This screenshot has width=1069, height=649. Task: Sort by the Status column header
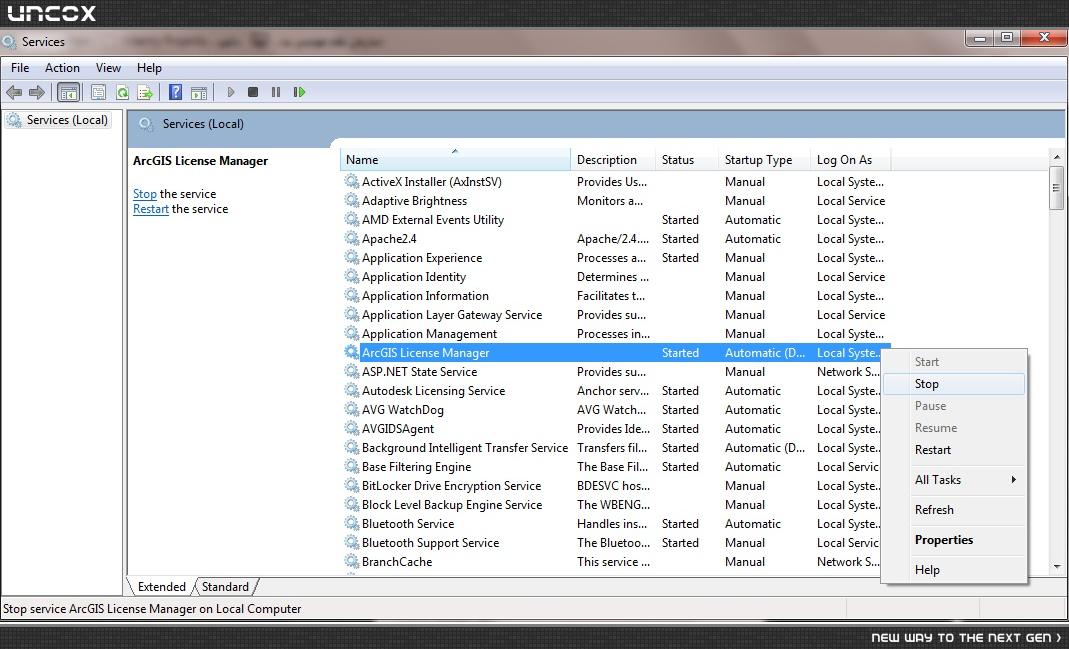(x=686, y=160)
